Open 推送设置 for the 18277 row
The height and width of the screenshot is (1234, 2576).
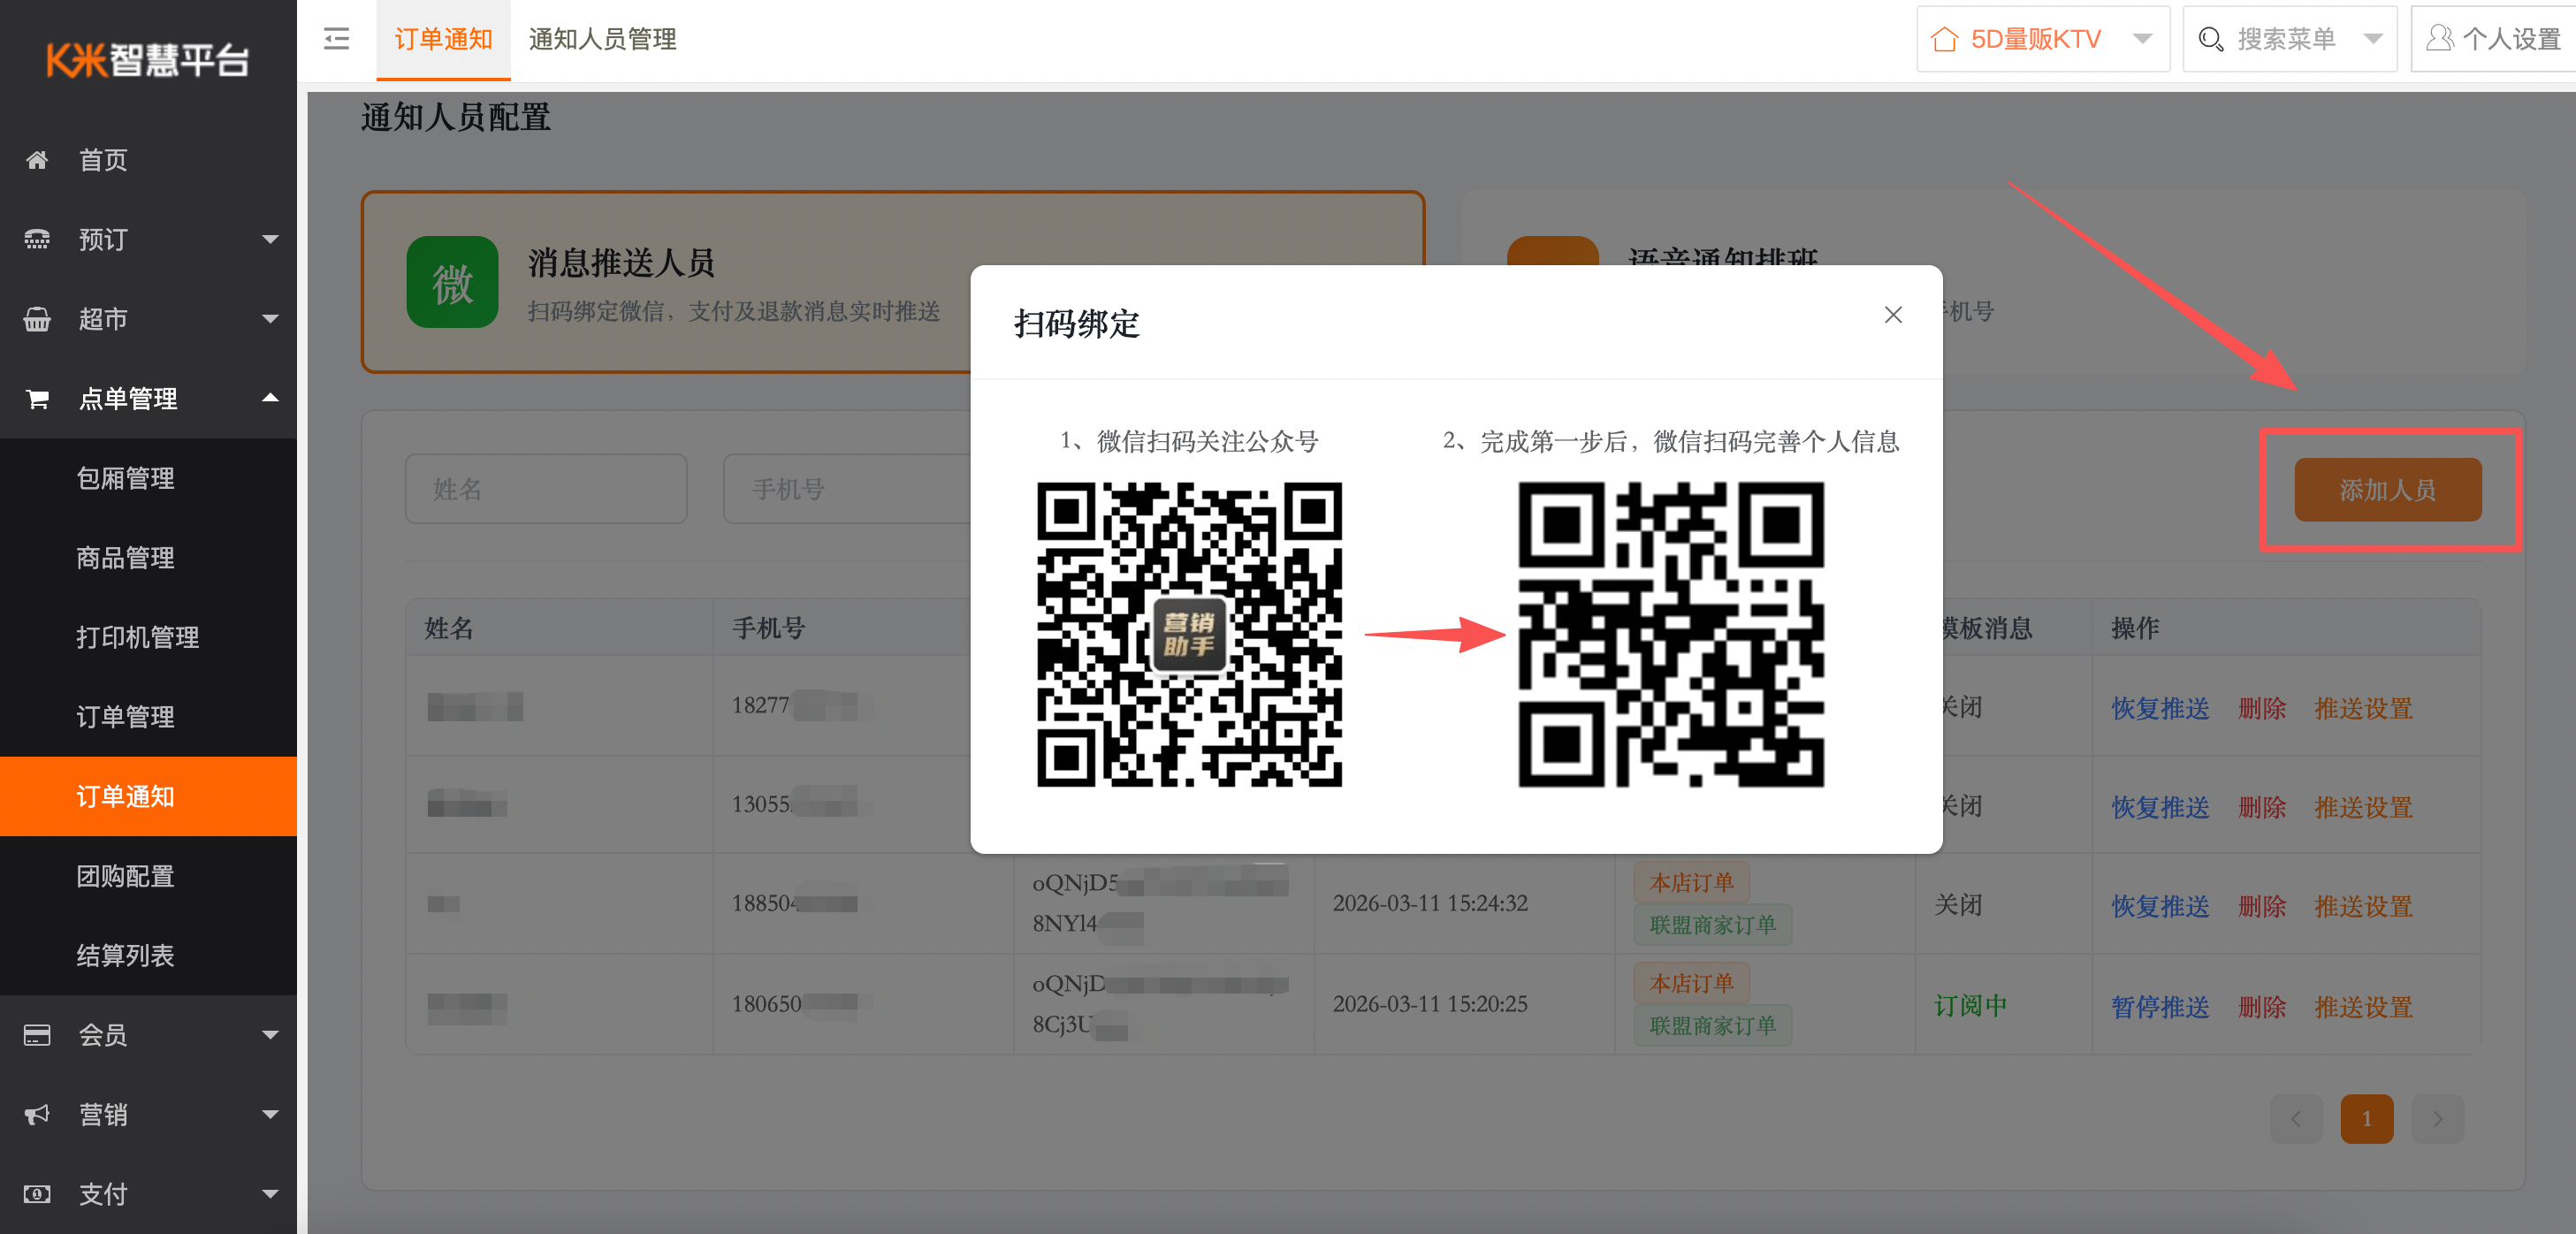[2364, 708]
